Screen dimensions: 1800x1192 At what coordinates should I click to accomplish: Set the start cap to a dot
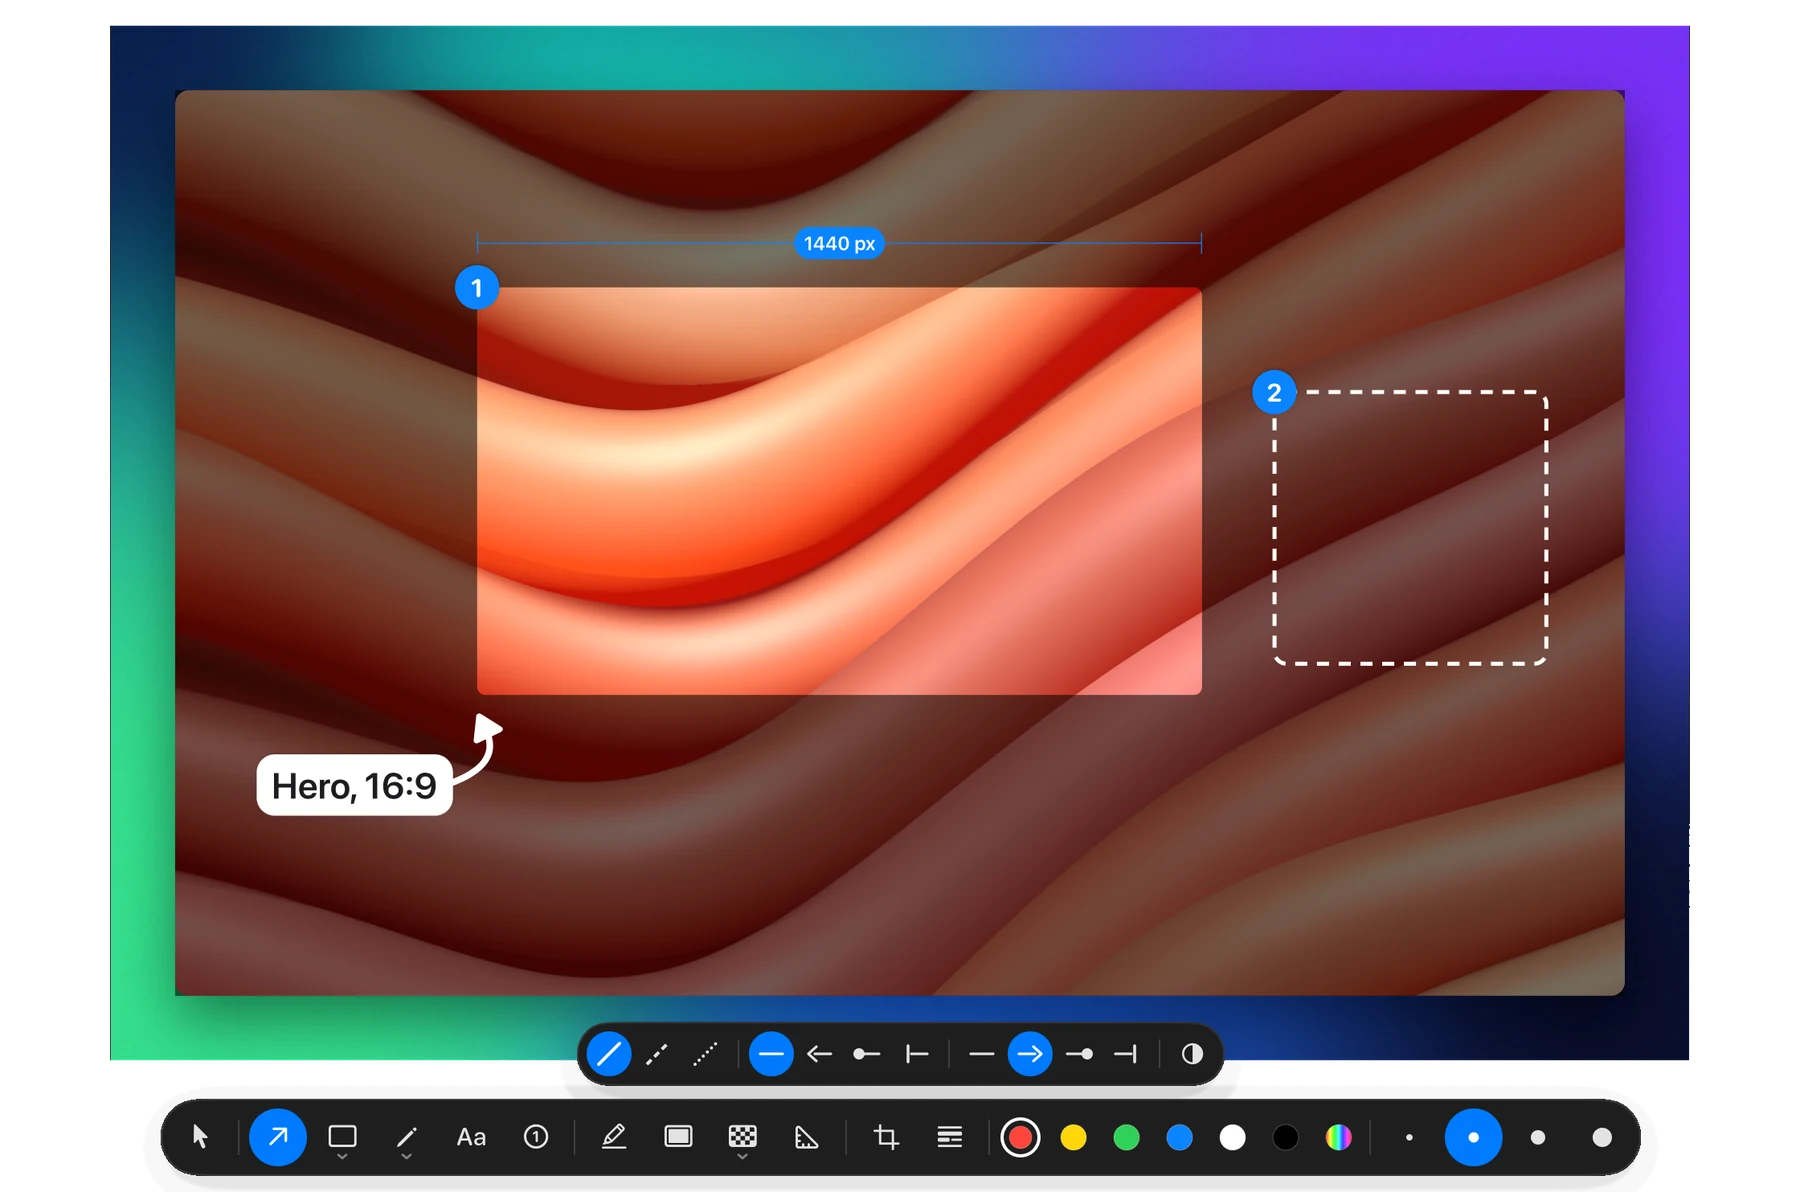tap(867, 1054)
